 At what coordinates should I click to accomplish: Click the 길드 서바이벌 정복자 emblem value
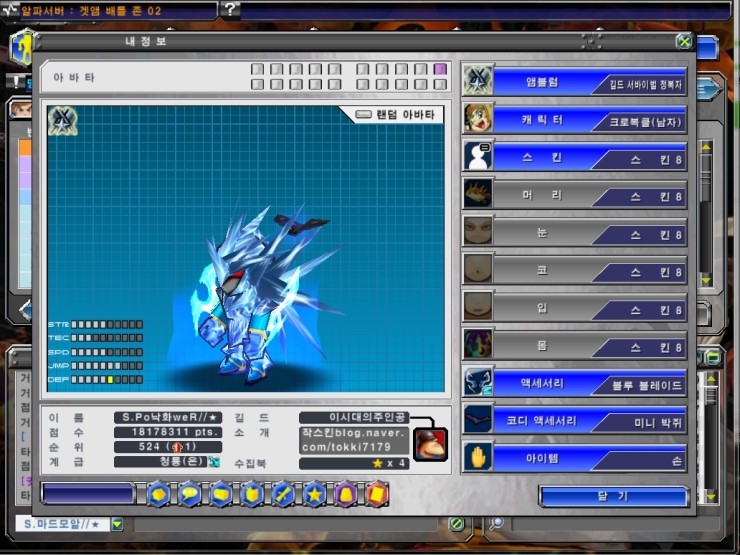tap(645, 85)
